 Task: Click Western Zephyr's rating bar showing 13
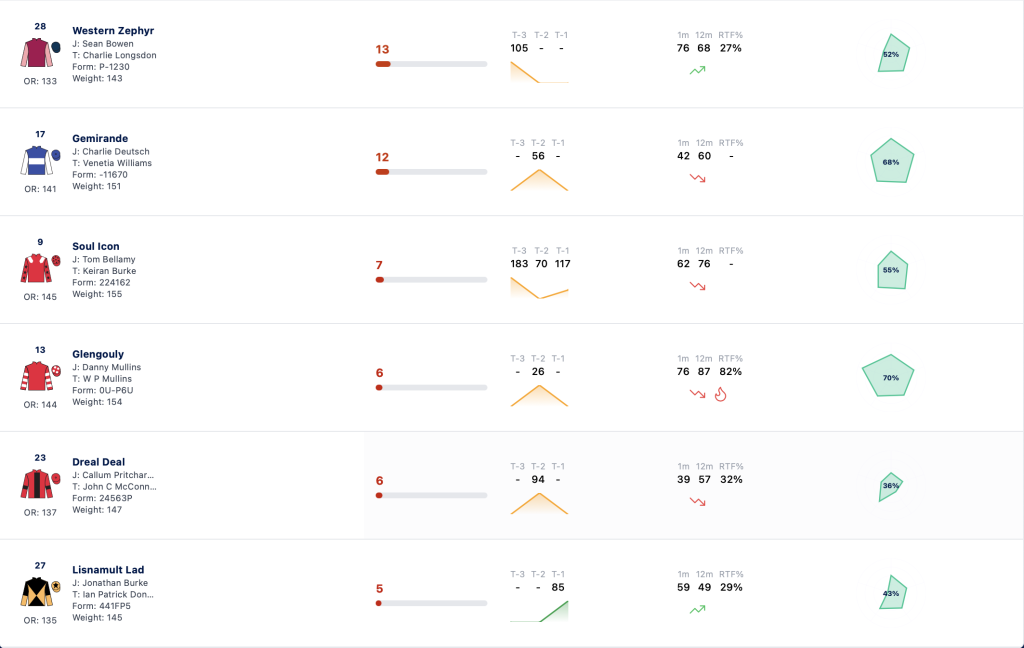431,64
